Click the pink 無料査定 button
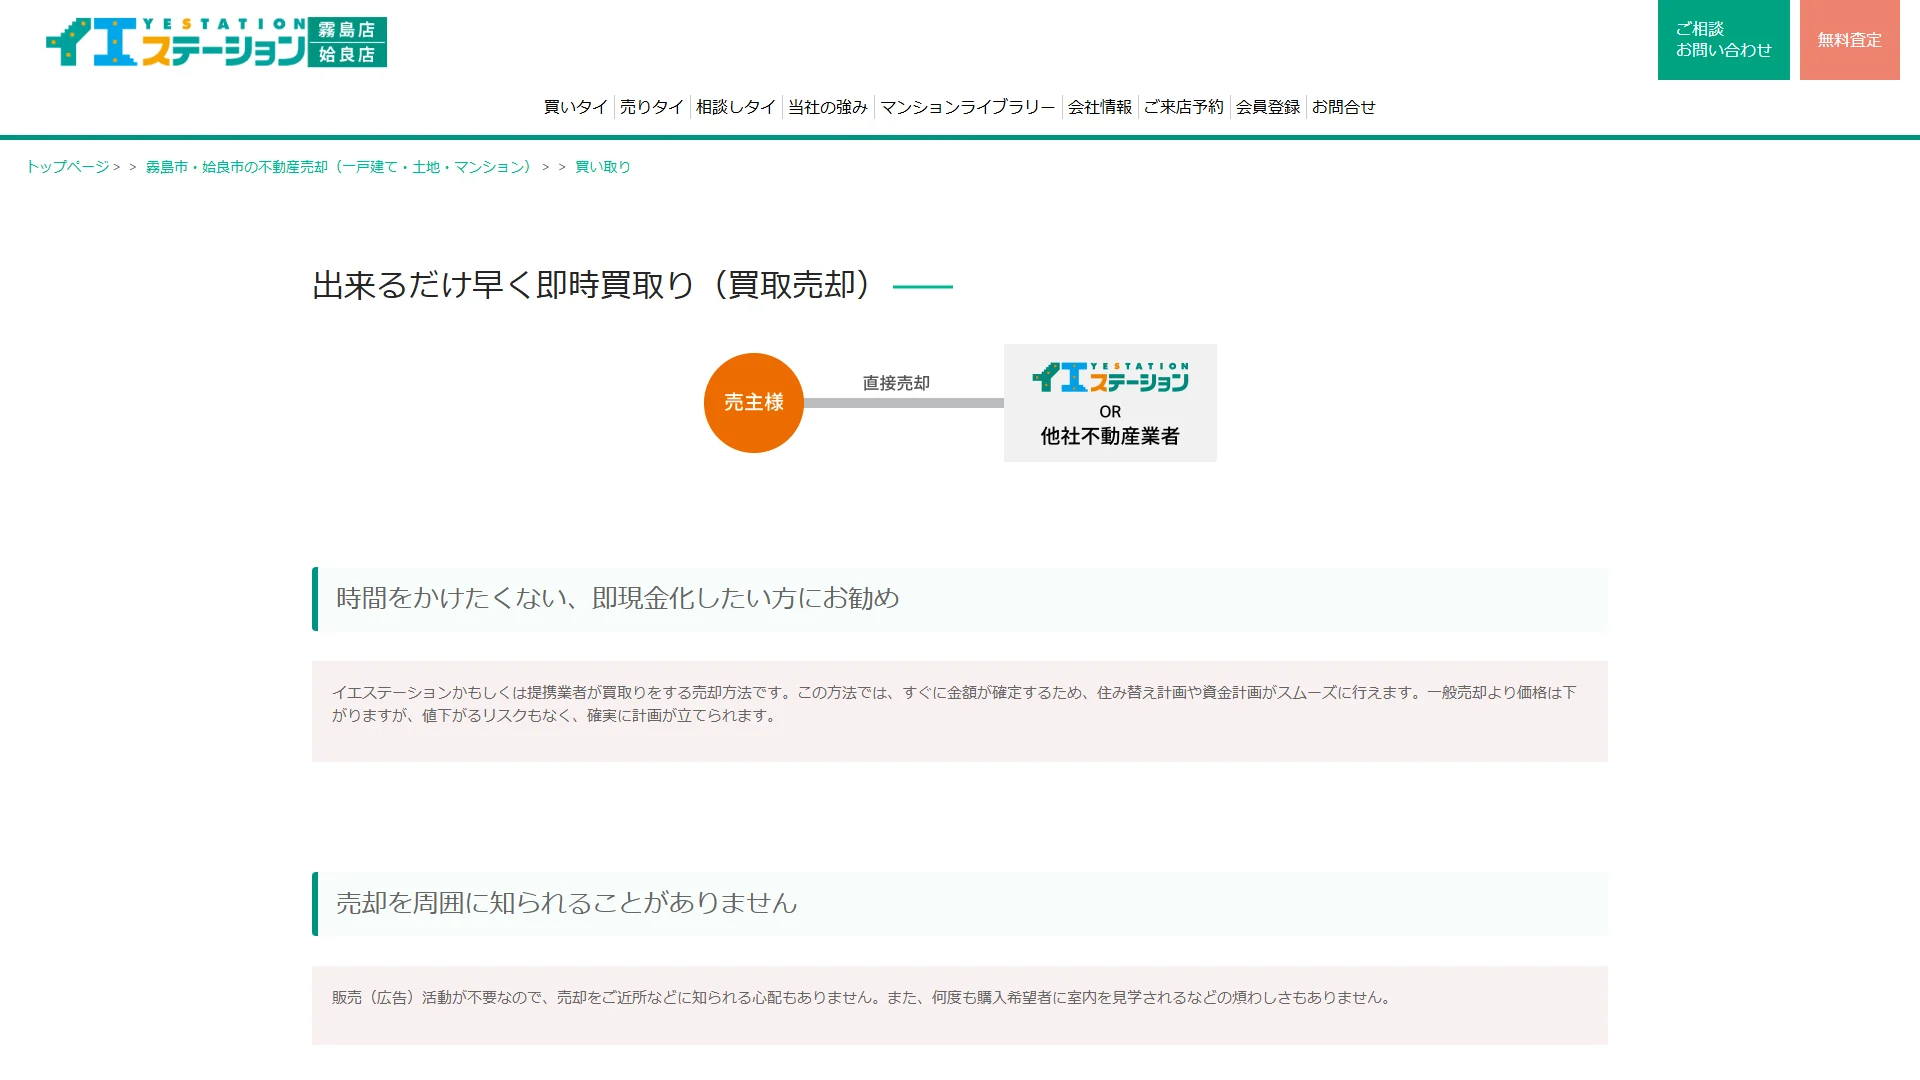The height and width of the screenshot is (1080, 1920). [1850, 40]
